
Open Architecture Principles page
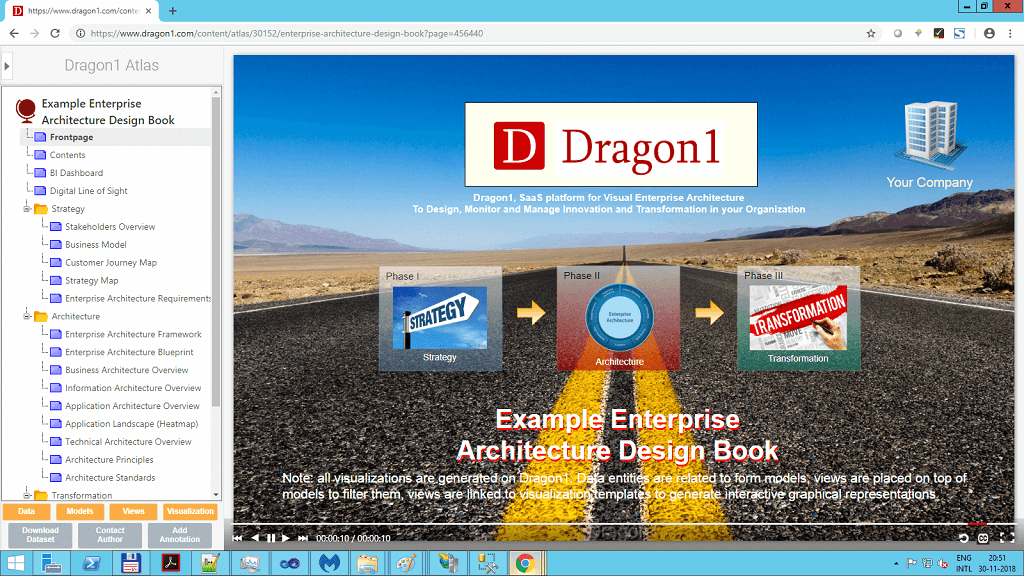tap(109, 460)
